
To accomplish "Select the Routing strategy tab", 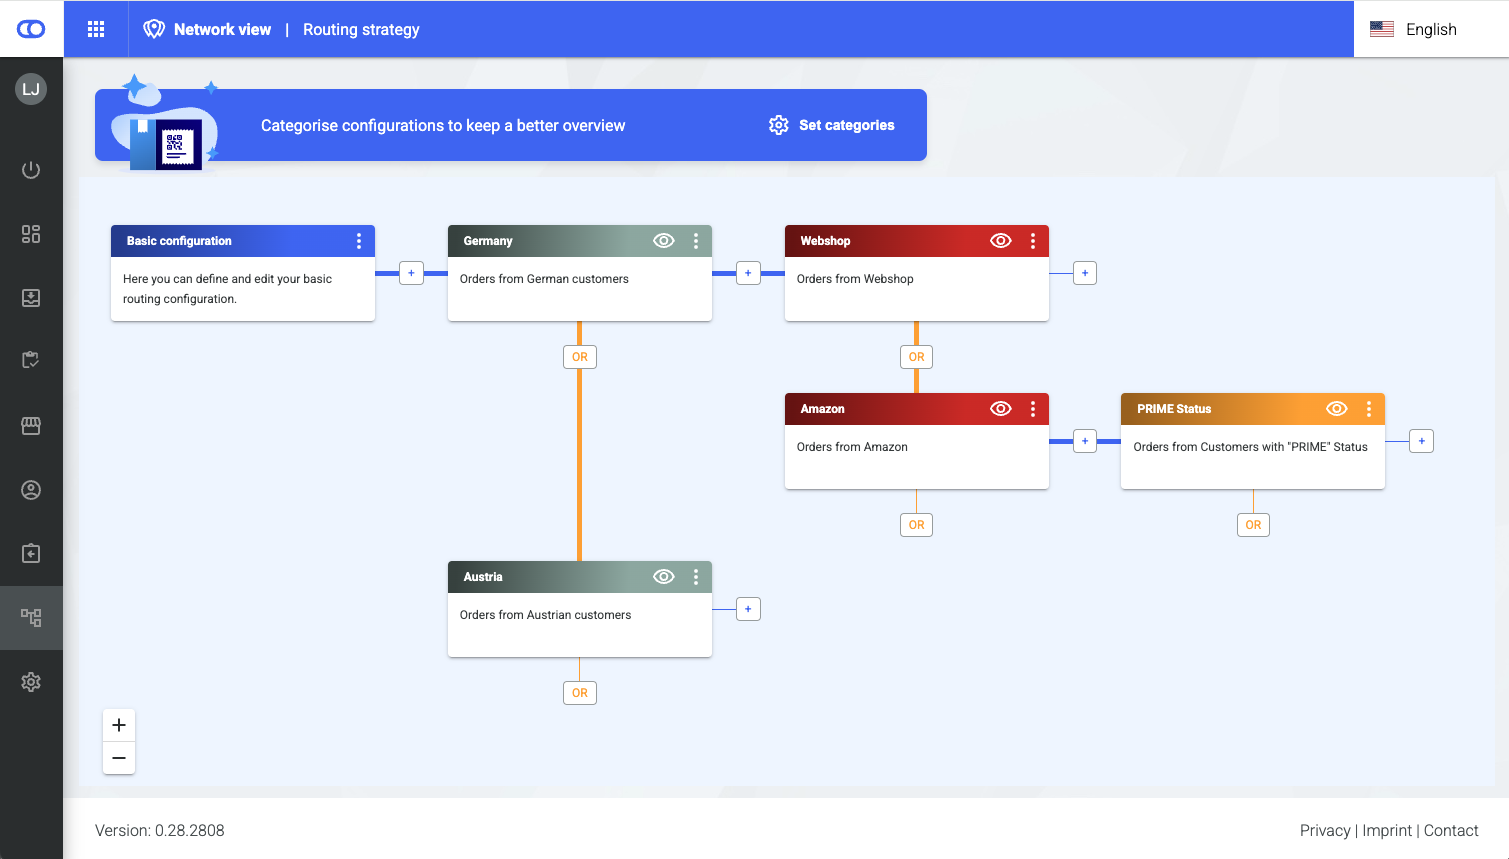I will pos(361,29).
